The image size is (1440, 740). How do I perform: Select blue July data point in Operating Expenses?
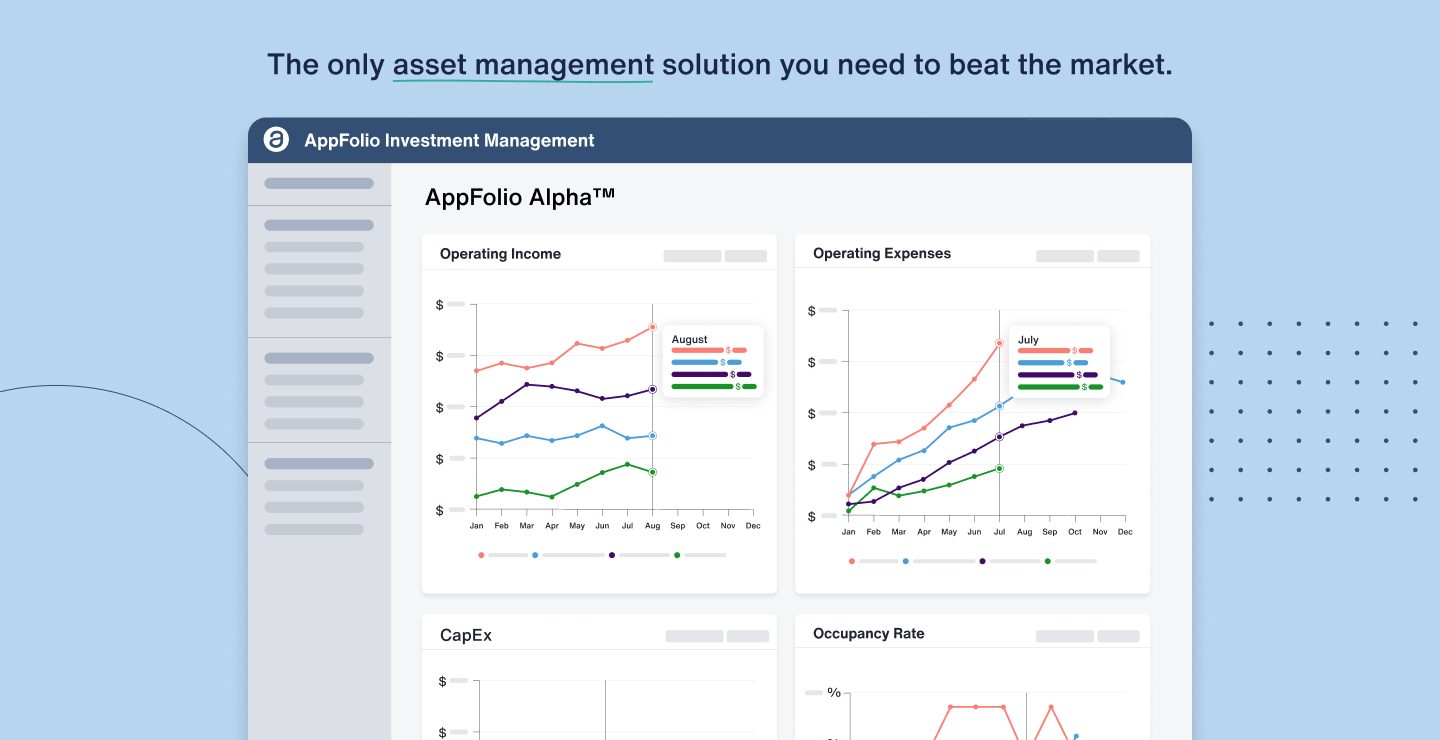tap(999, 406)
